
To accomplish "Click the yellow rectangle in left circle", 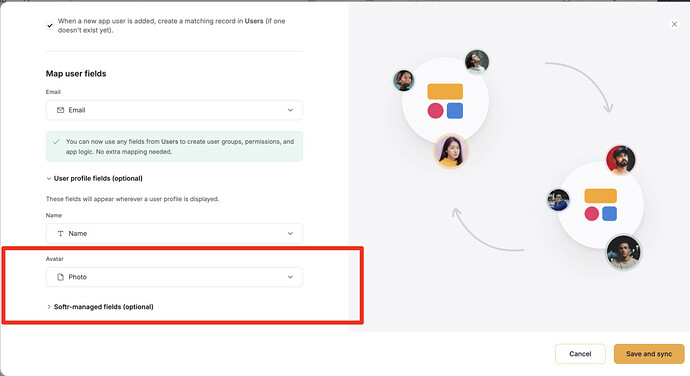I will 445,92.
